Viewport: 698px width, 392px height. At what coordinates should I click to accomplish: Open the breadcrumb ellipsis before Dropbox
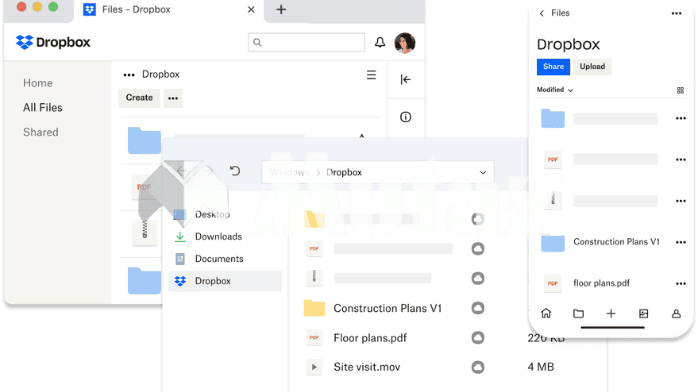pos(129,75)
